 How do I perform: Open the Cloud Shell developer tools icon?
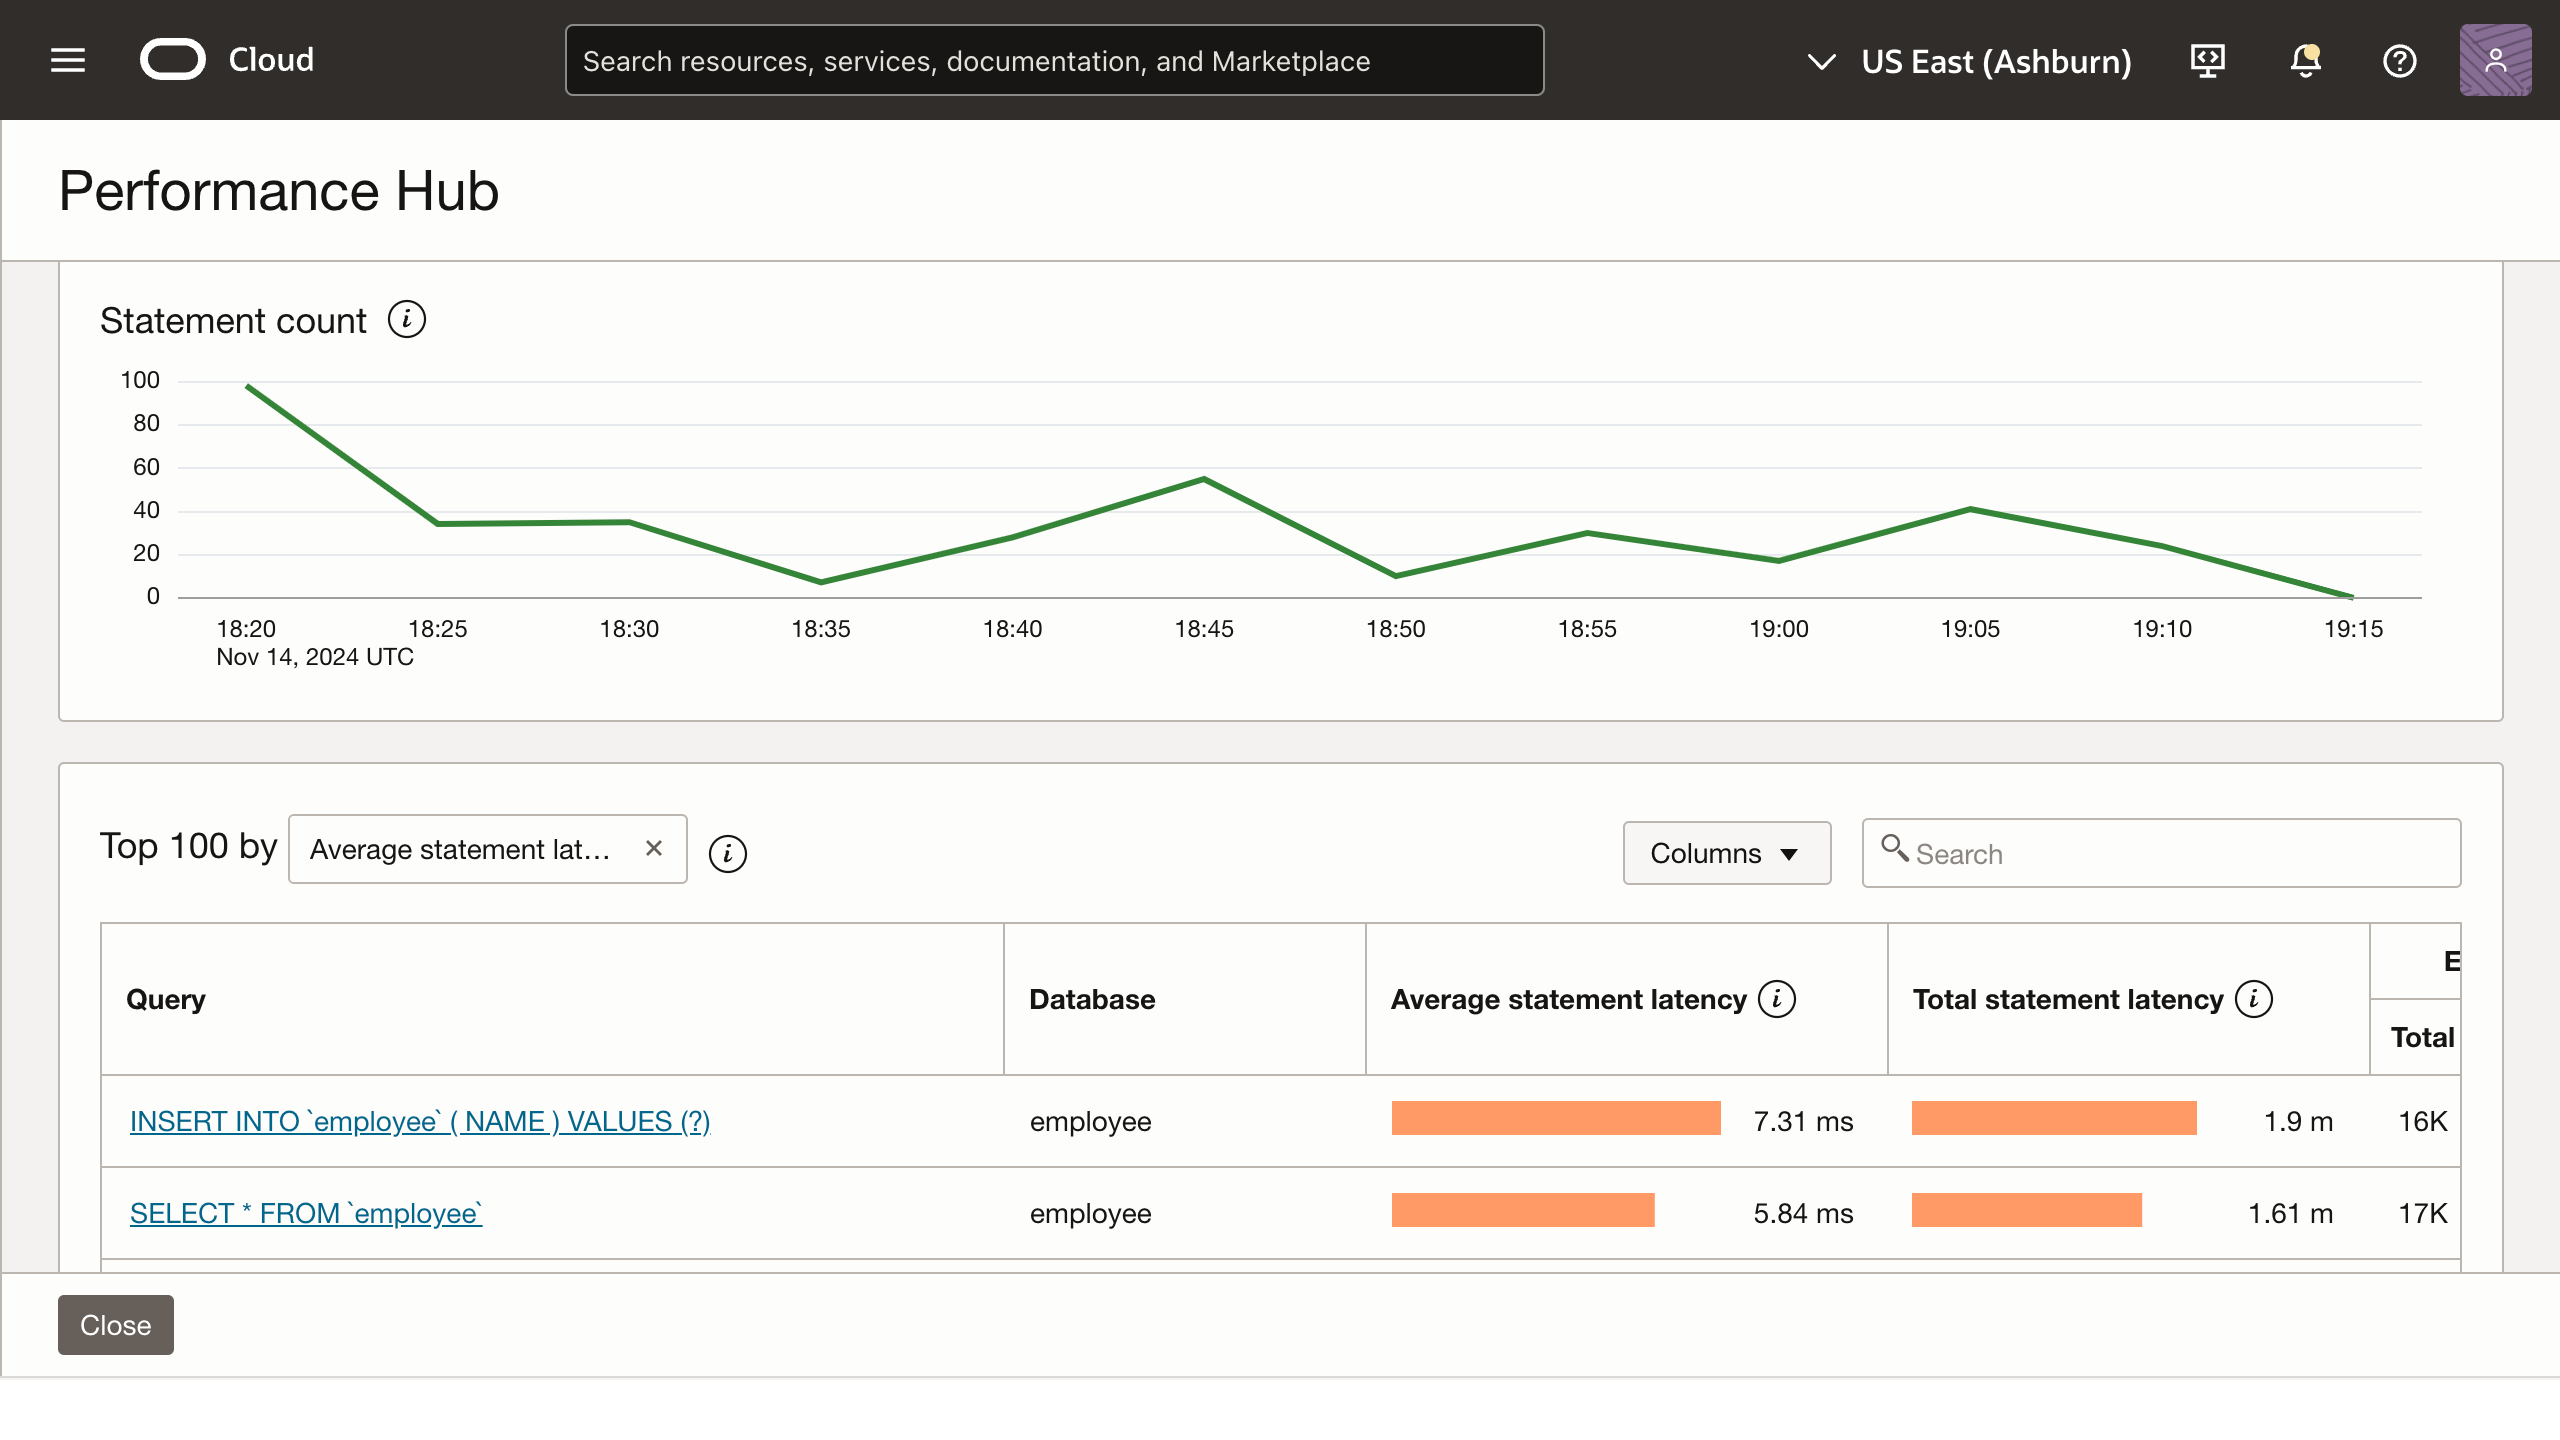pos(2207,61)
